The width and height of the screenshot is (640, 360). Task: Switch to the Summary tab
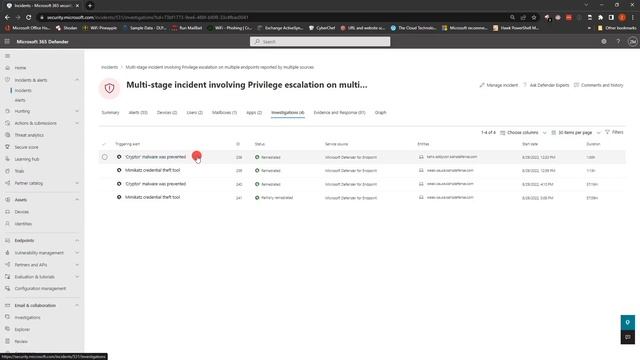110,113
